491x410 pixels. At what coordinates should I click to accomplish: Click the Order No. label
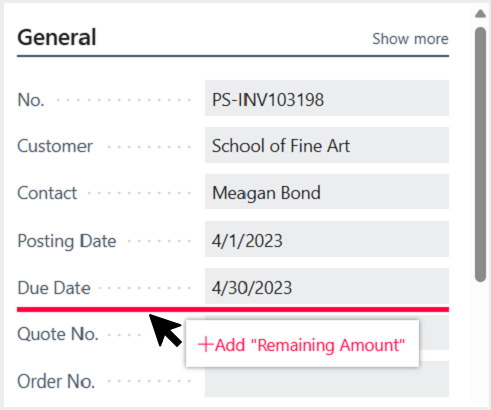click(x=56, y=381)
